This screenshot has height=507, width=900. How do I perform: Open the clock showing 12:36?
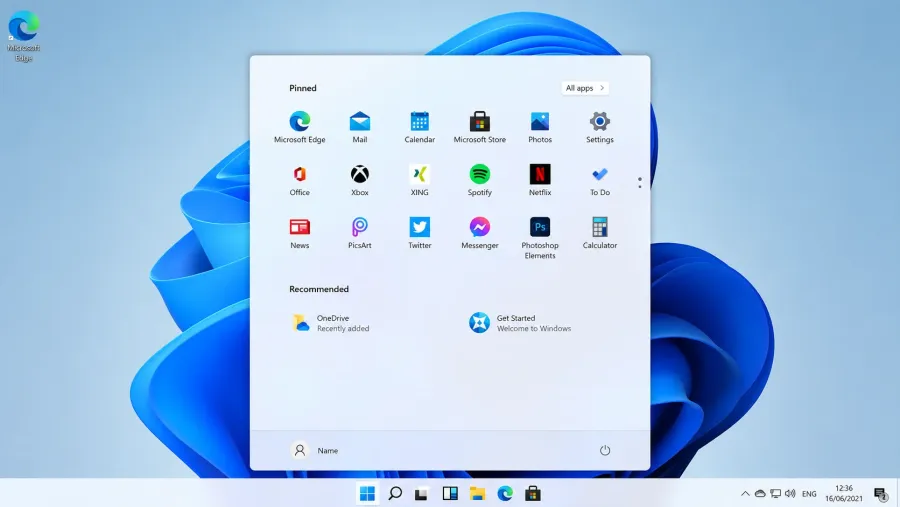pyautogui.click(x=844, y=493)
